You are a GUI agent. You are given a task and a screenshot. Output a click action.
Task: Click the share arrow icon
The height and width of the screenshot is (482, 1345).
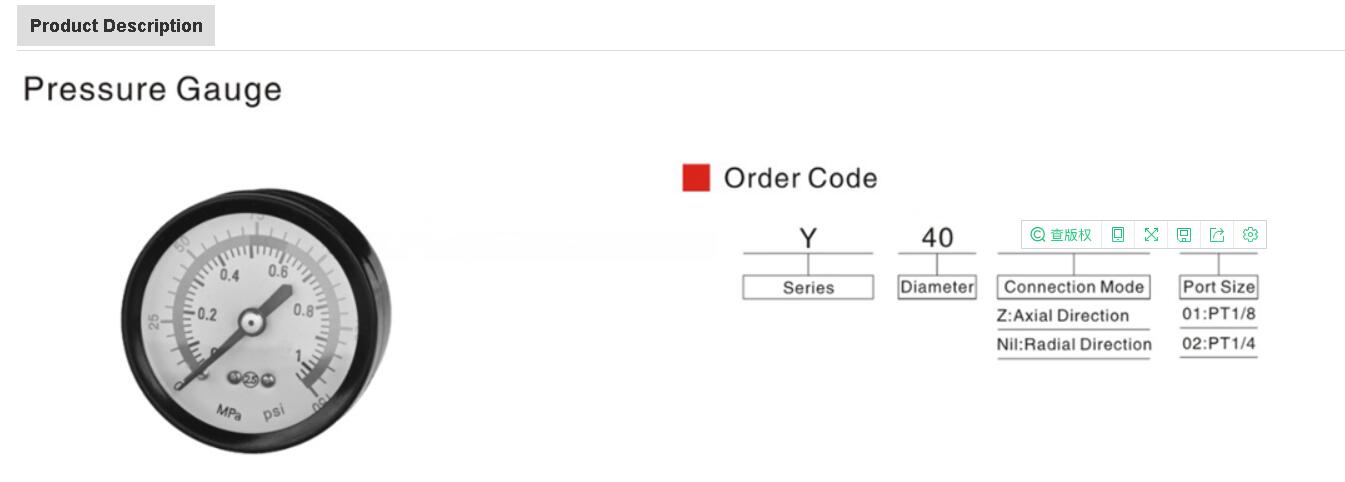pyautogui.click(x=1217, y=235)
